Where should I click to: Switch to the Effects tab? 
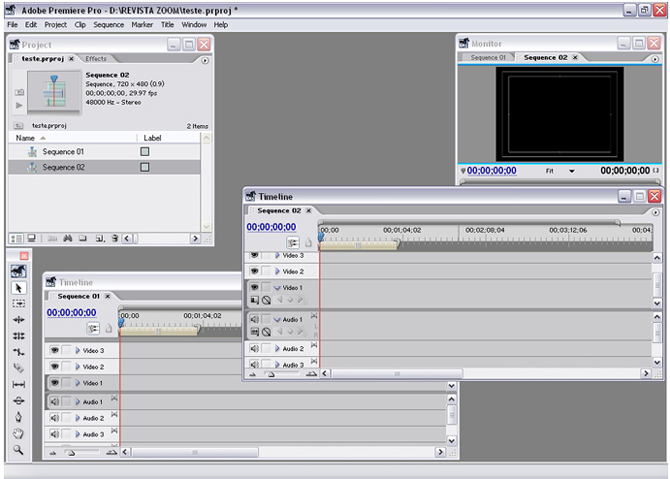(96, 59)
